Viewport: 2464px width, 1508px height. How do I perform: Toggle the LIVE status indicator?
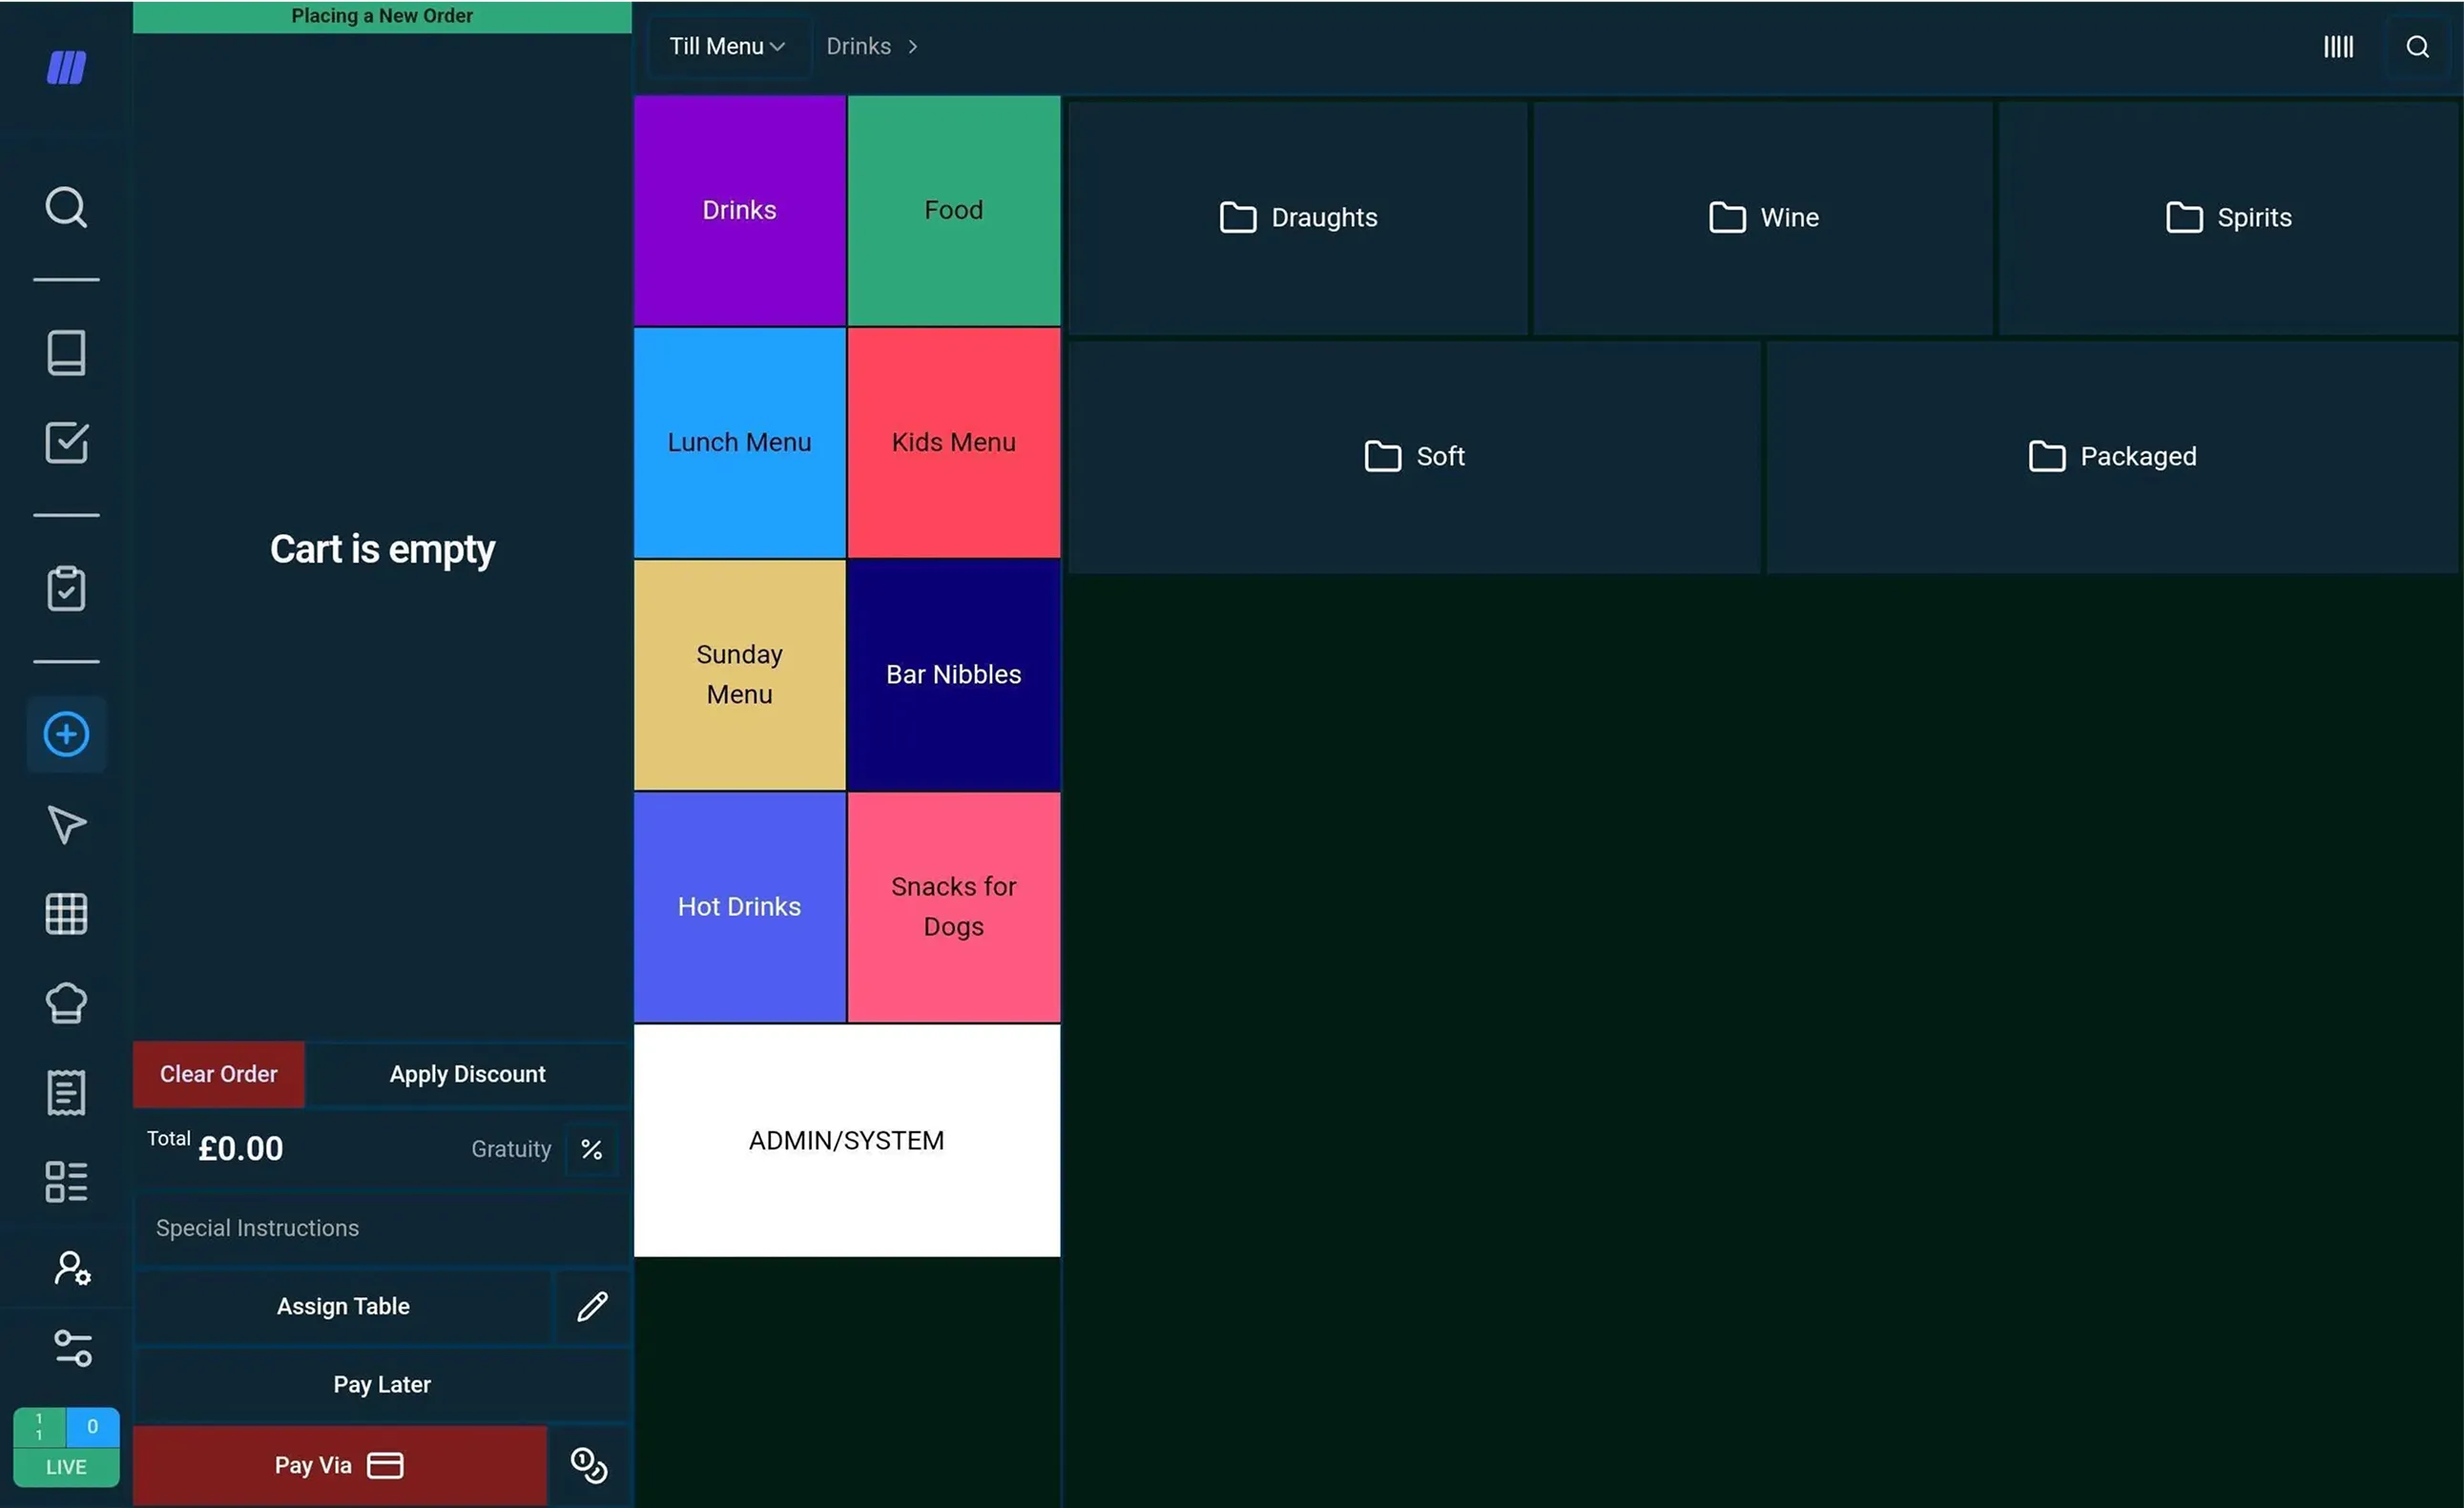[x=65, y=1466]
